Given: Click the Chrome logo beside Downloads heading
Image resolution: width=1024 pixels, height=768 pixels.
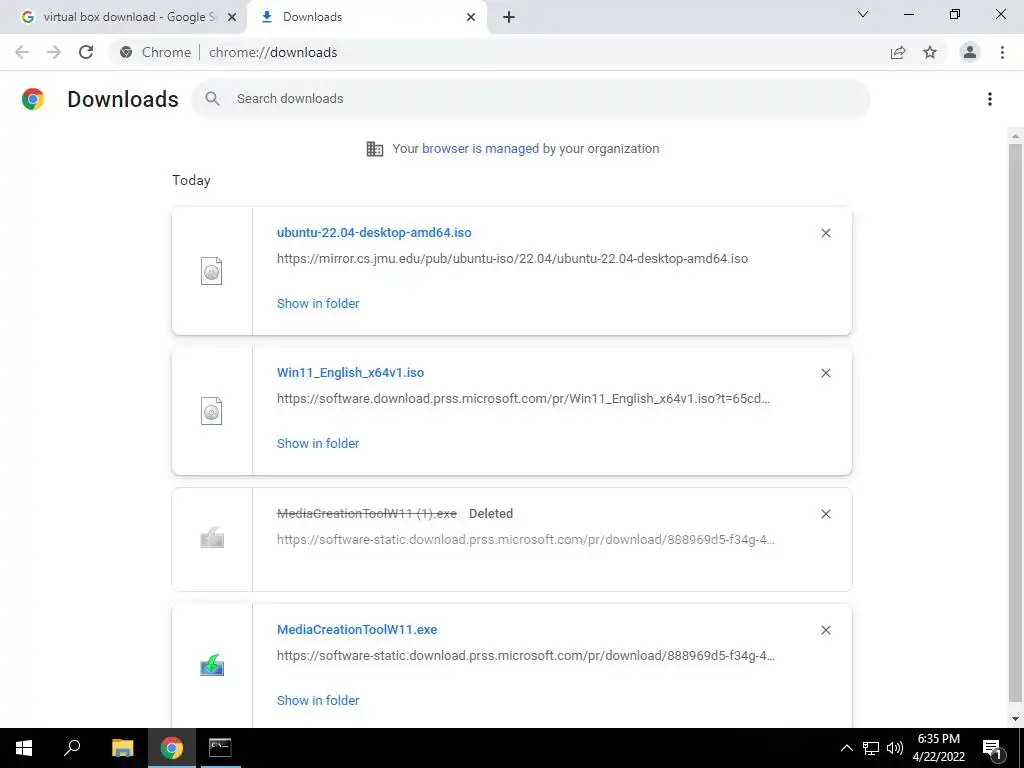Looking at the screenshot, I should (x=33, y=99).
